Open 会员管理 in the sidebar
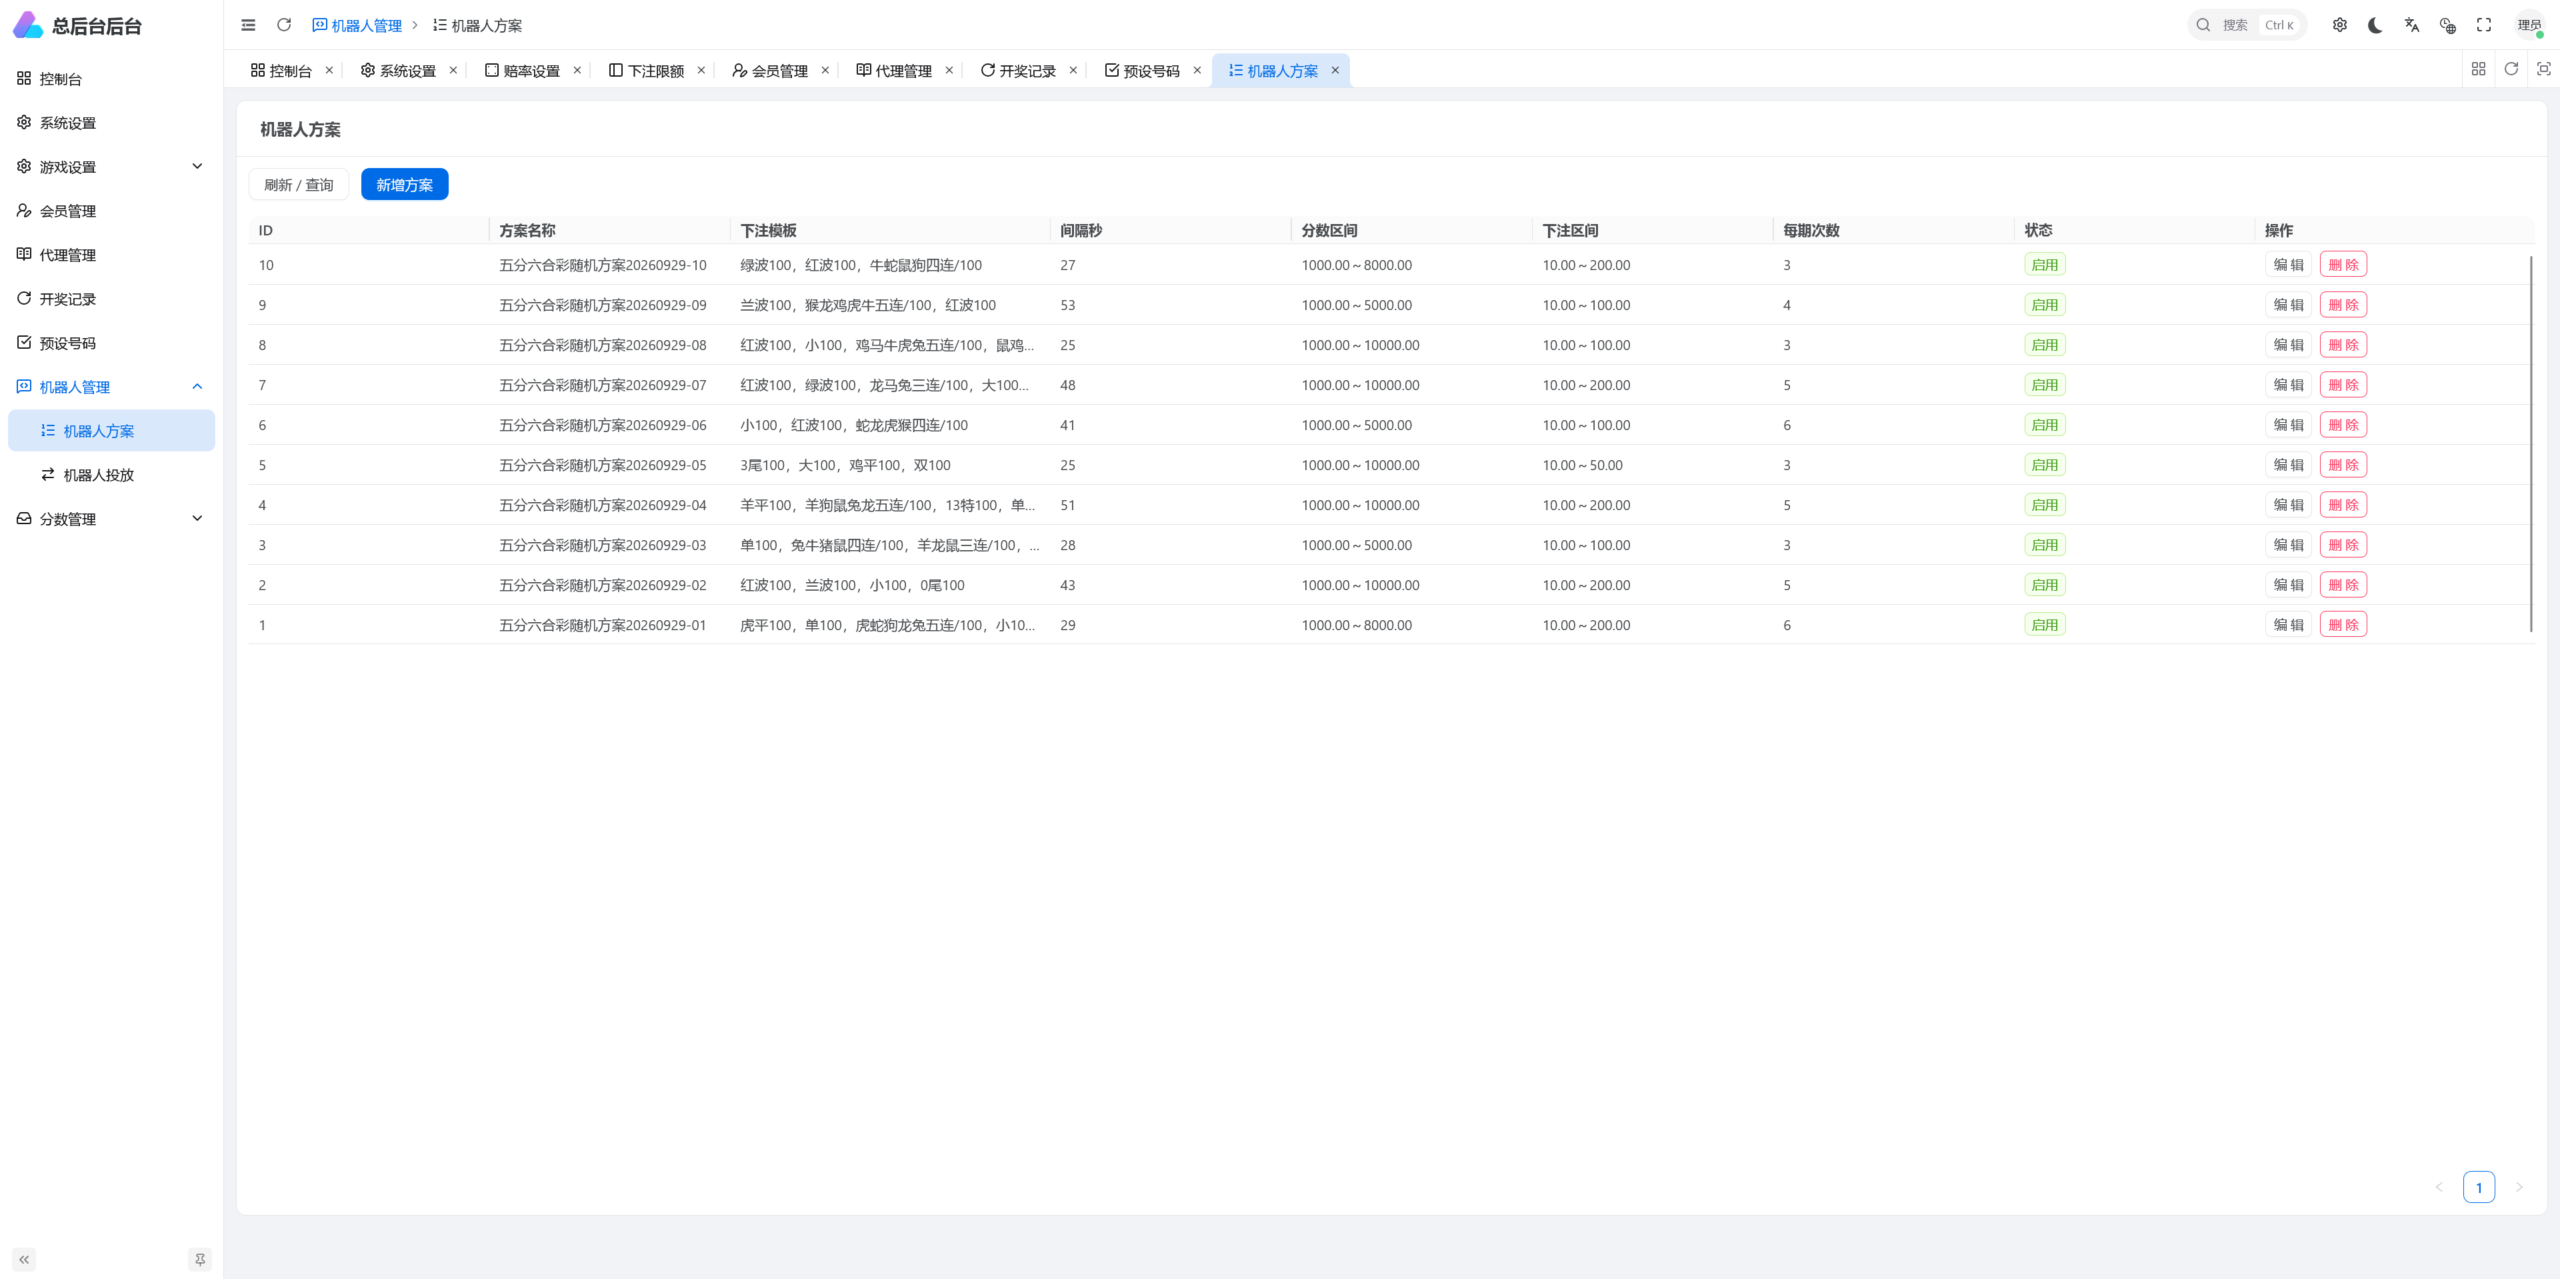Image resolution: width=2560 pixels, height=1279 pixels. (112, 211)
